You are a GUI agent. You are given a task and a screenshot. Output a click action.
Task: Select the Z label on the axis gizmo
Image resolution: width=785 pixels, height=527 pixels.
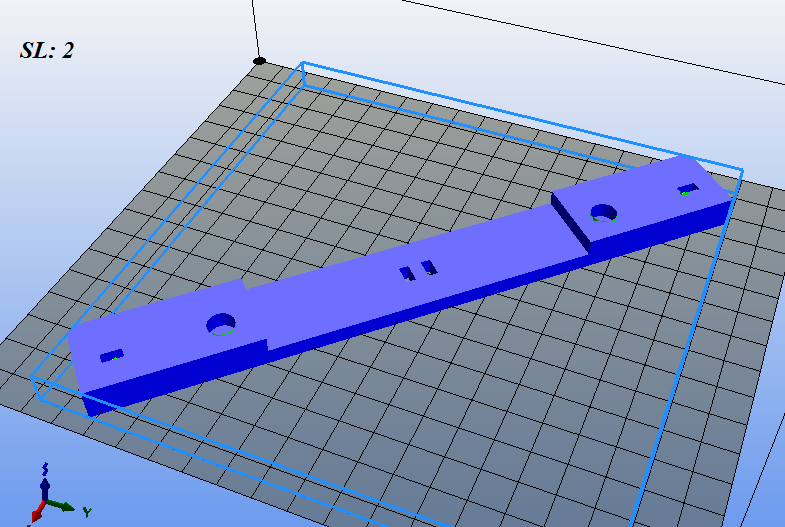pos(46,467)
